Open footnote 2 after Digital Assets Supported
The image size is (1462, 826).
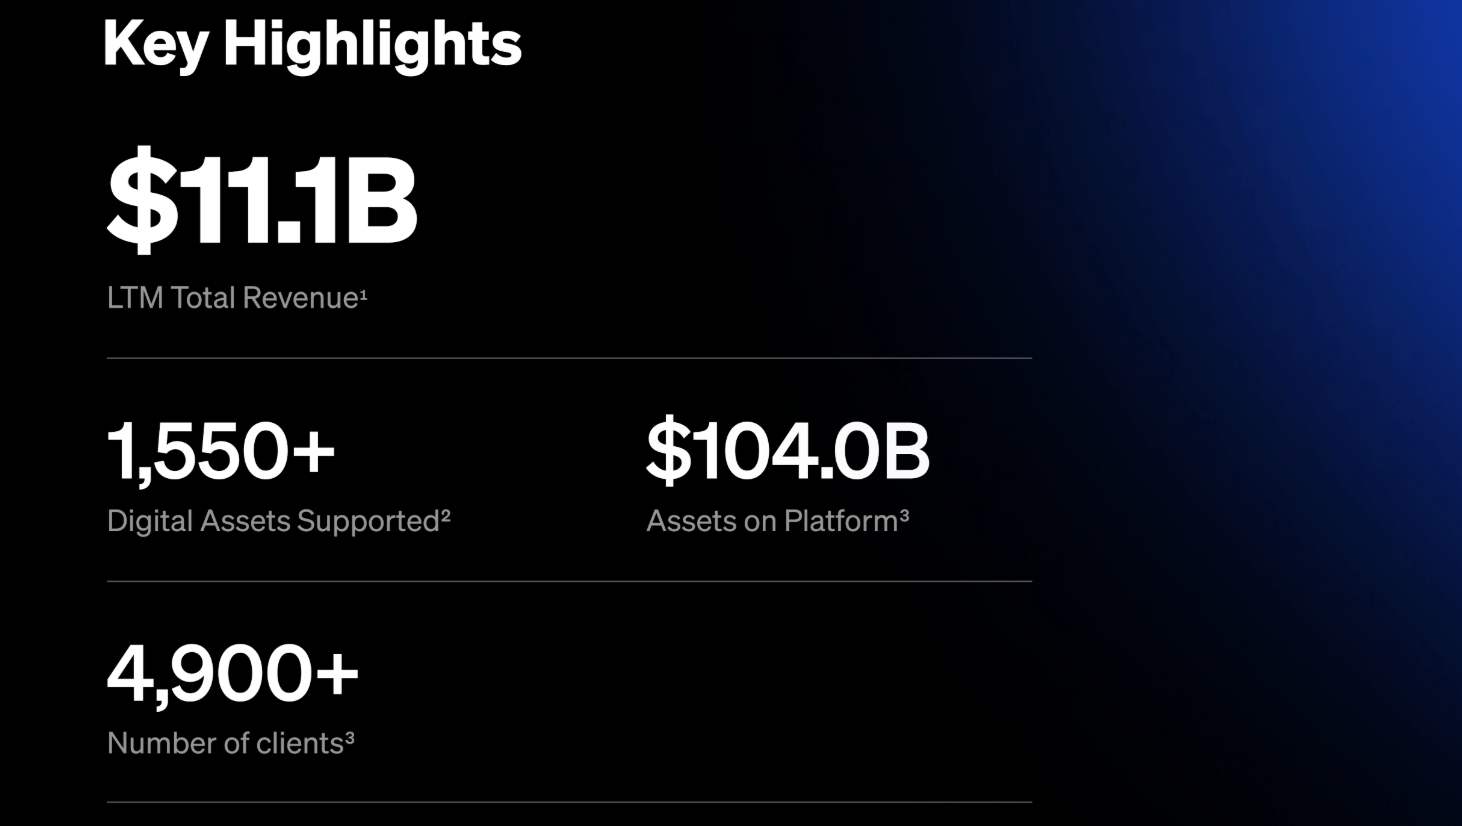[446, 515]
